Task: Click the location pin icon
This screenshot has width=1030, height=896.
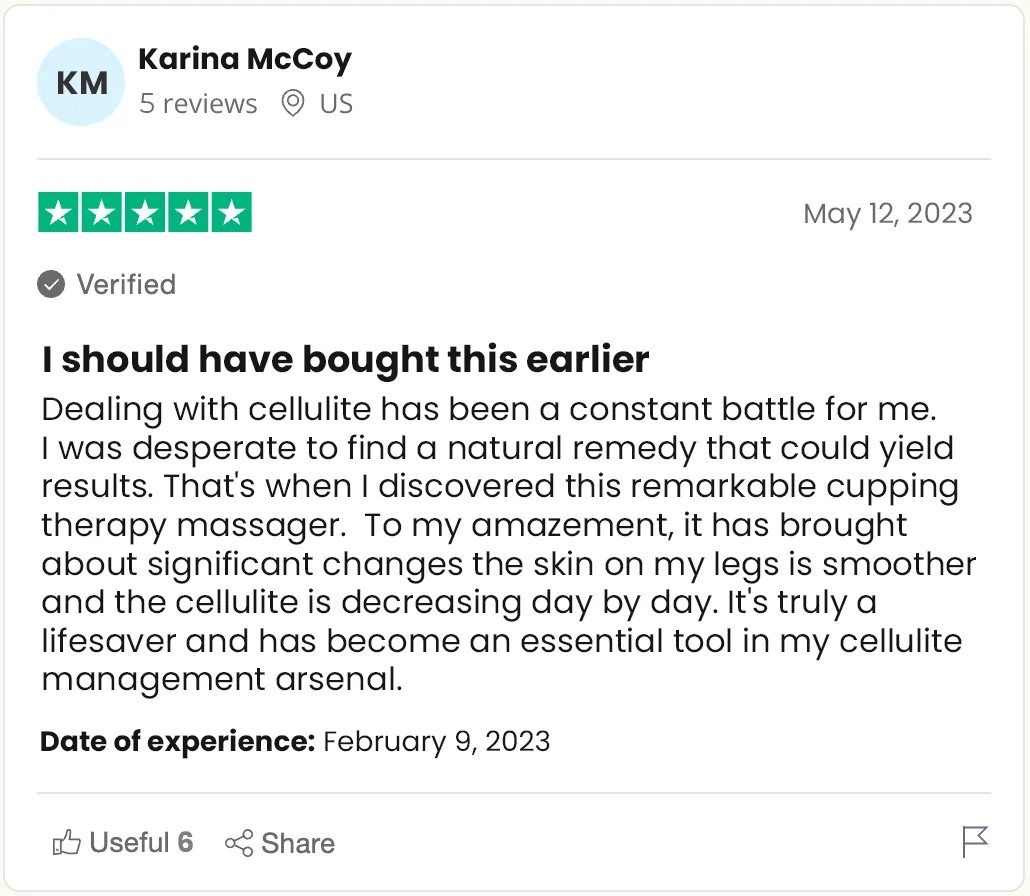Action: pos(292,103)
